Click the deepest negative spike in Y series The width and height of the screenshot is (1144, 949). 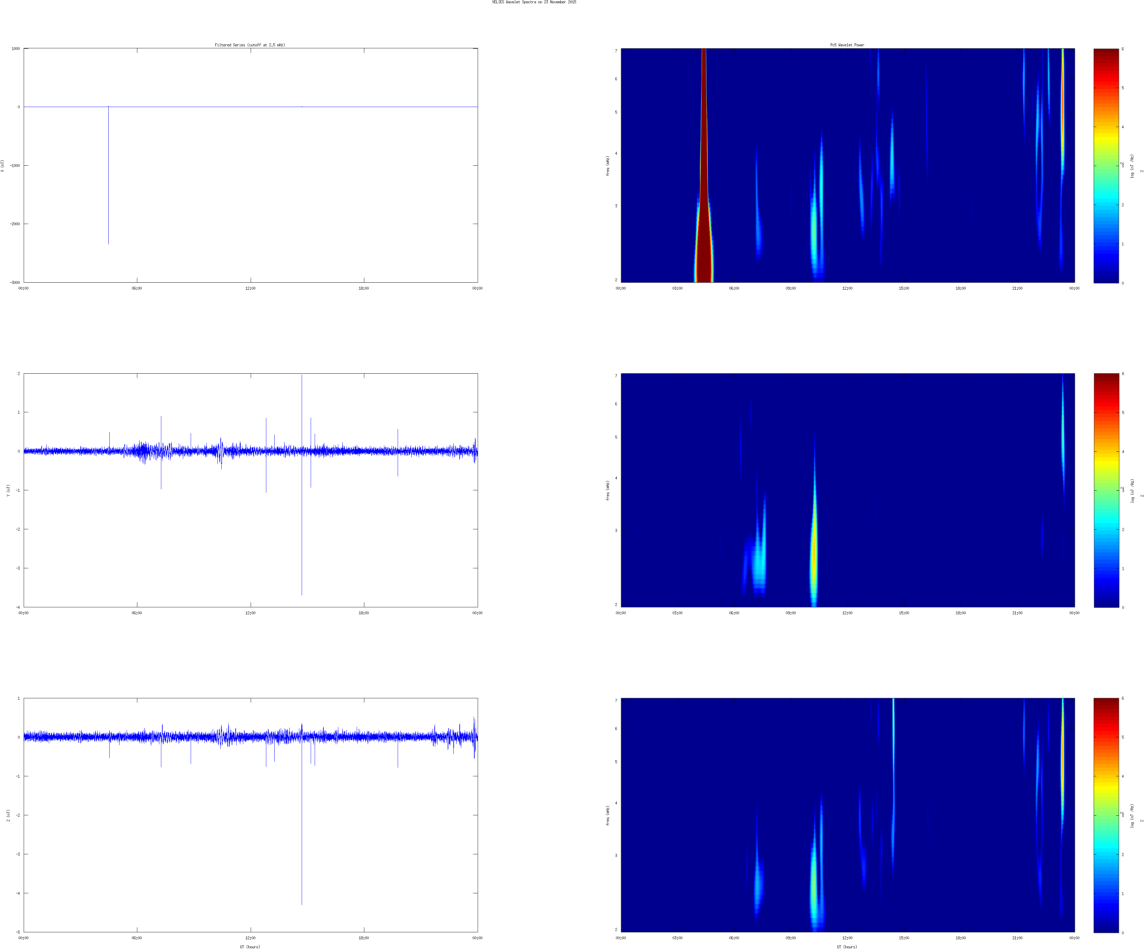point(301,522)
